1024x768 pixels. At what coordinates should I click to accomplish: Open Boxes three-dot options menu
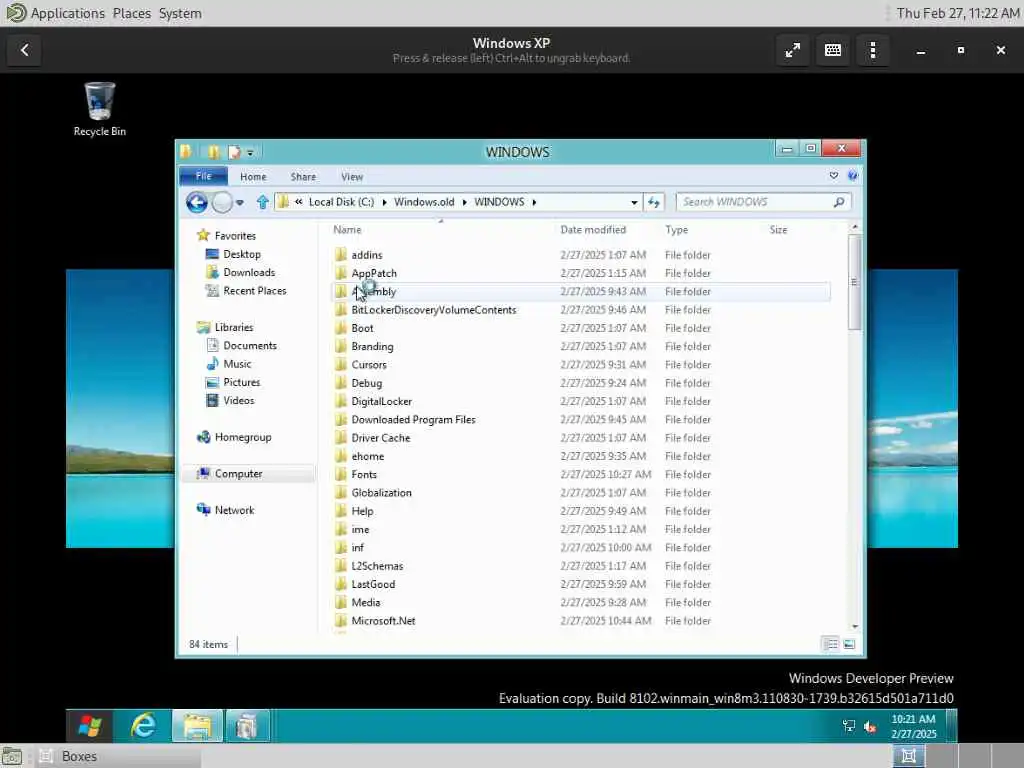[x=872, y=50]
